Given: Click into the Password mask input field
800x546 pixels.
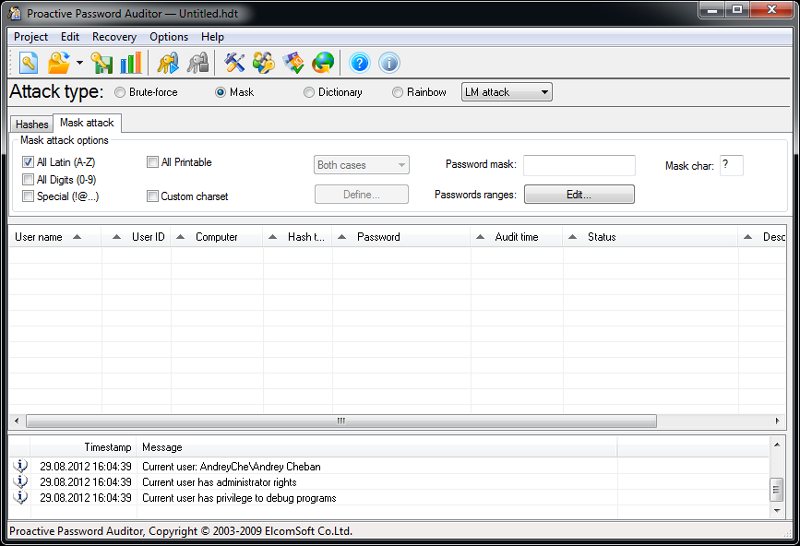Looking at the screenshot, I should click(x=579, y=165).
